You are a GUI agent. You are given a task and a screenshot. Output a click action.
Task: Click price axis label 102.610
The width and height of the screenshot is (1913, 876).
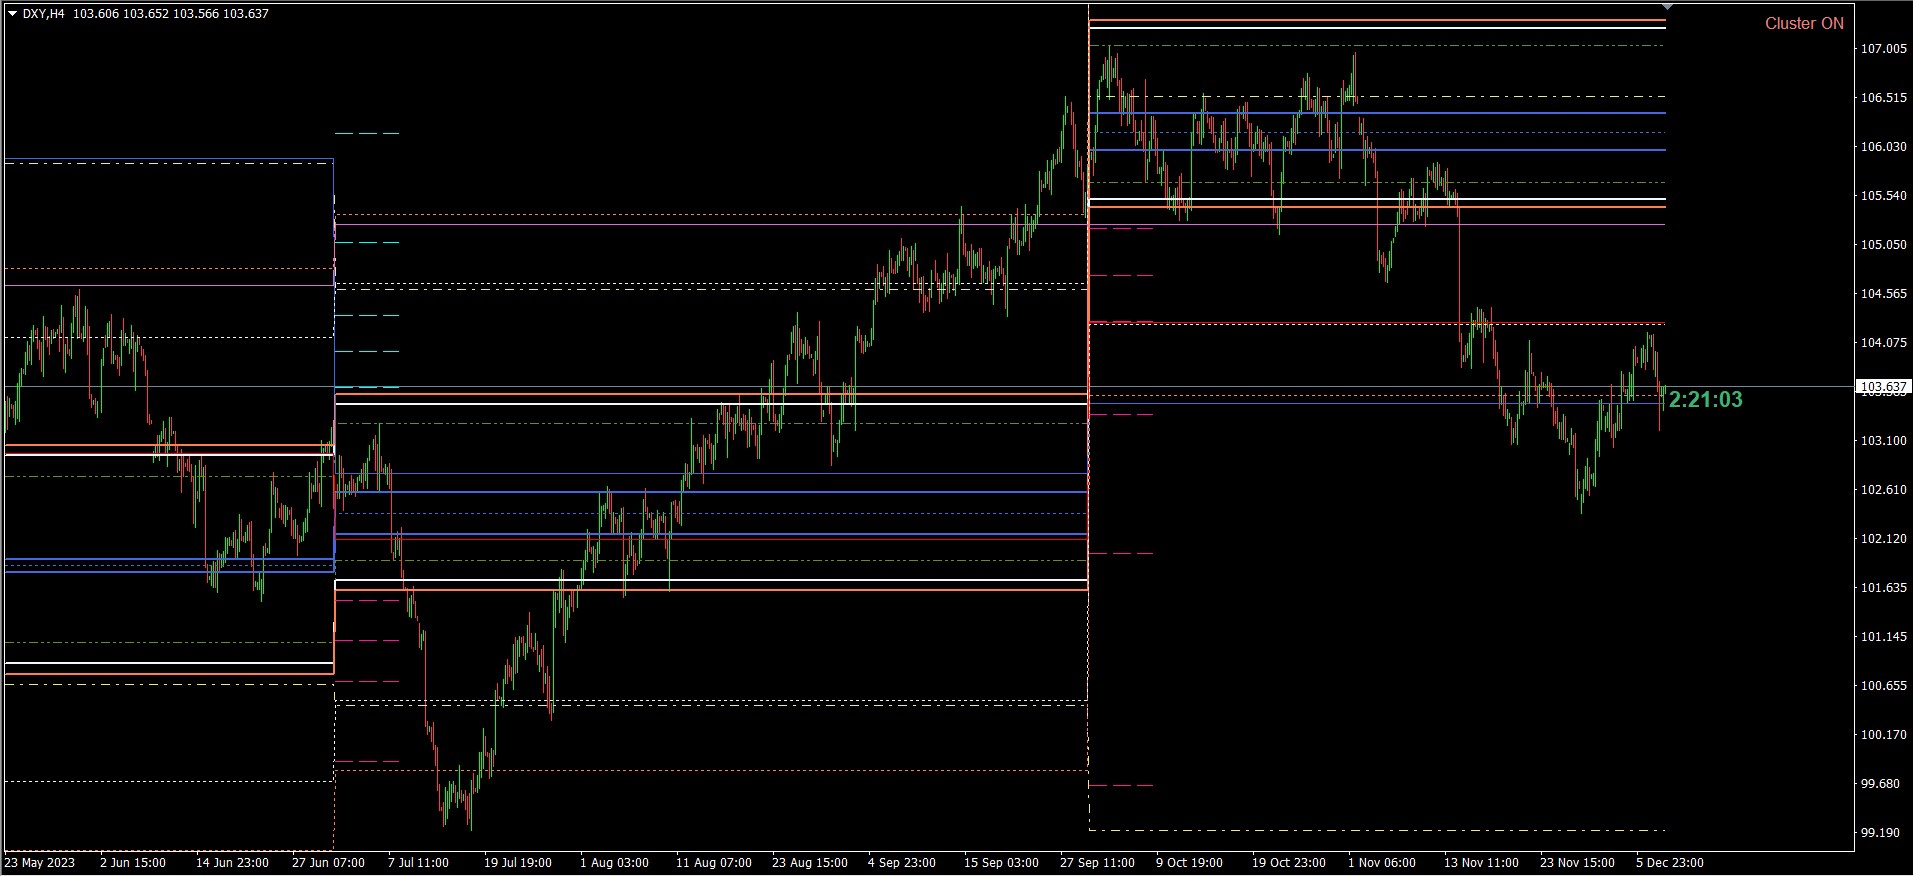1882,490
